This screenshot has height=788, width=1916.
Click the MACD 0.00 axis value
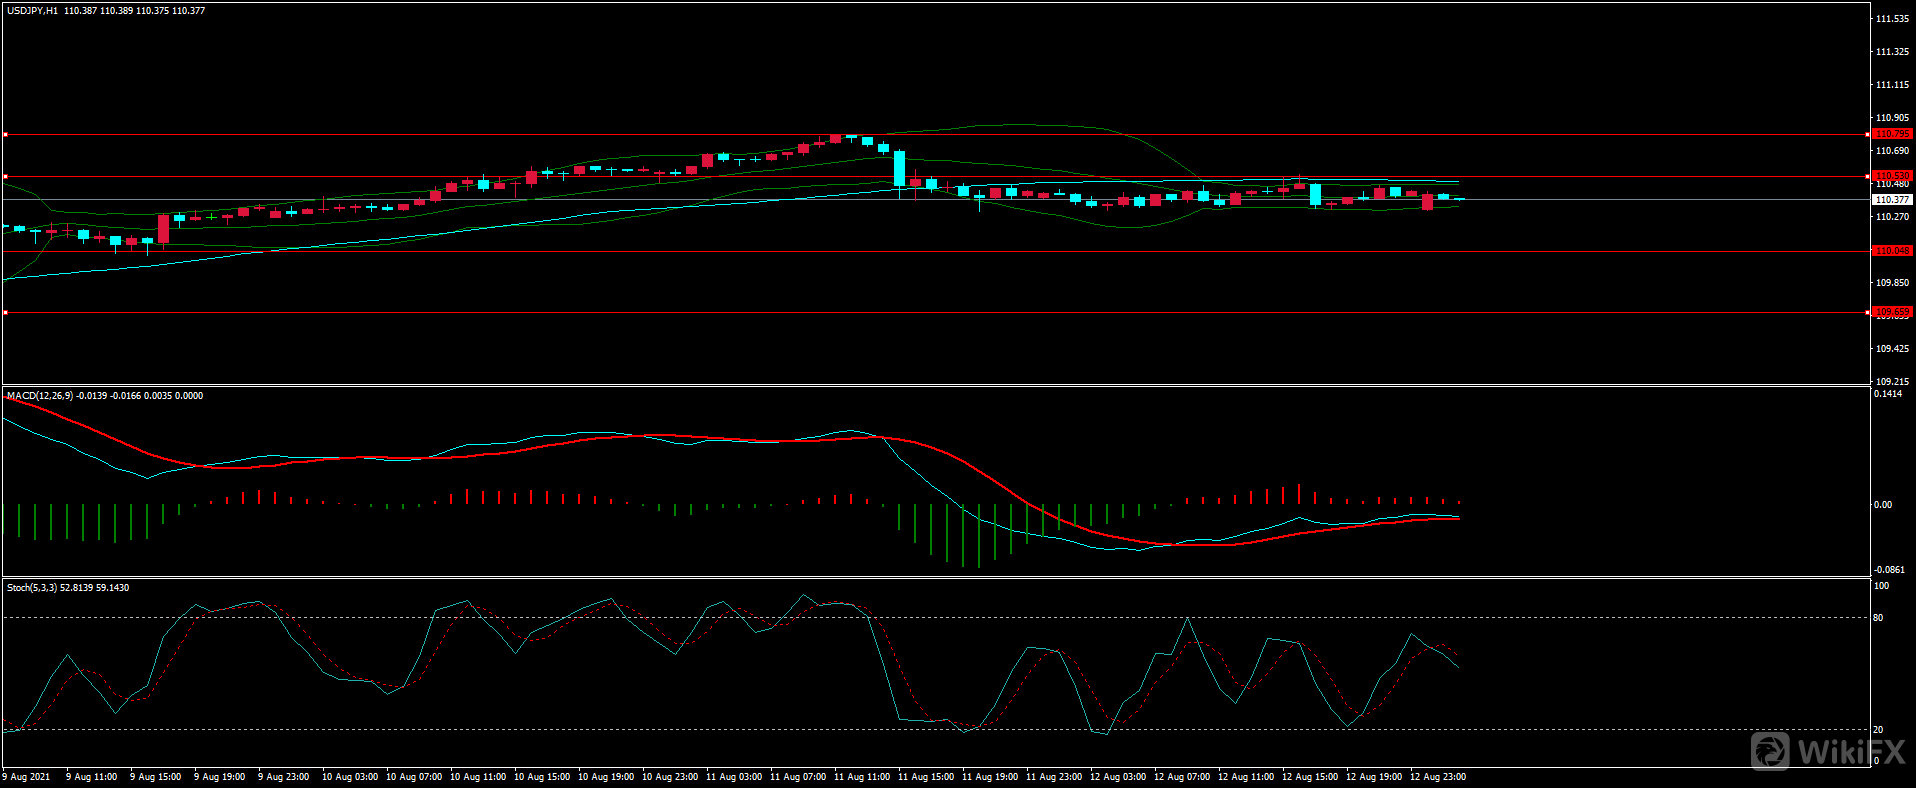pyautogui.click(x=1882, y=505)
